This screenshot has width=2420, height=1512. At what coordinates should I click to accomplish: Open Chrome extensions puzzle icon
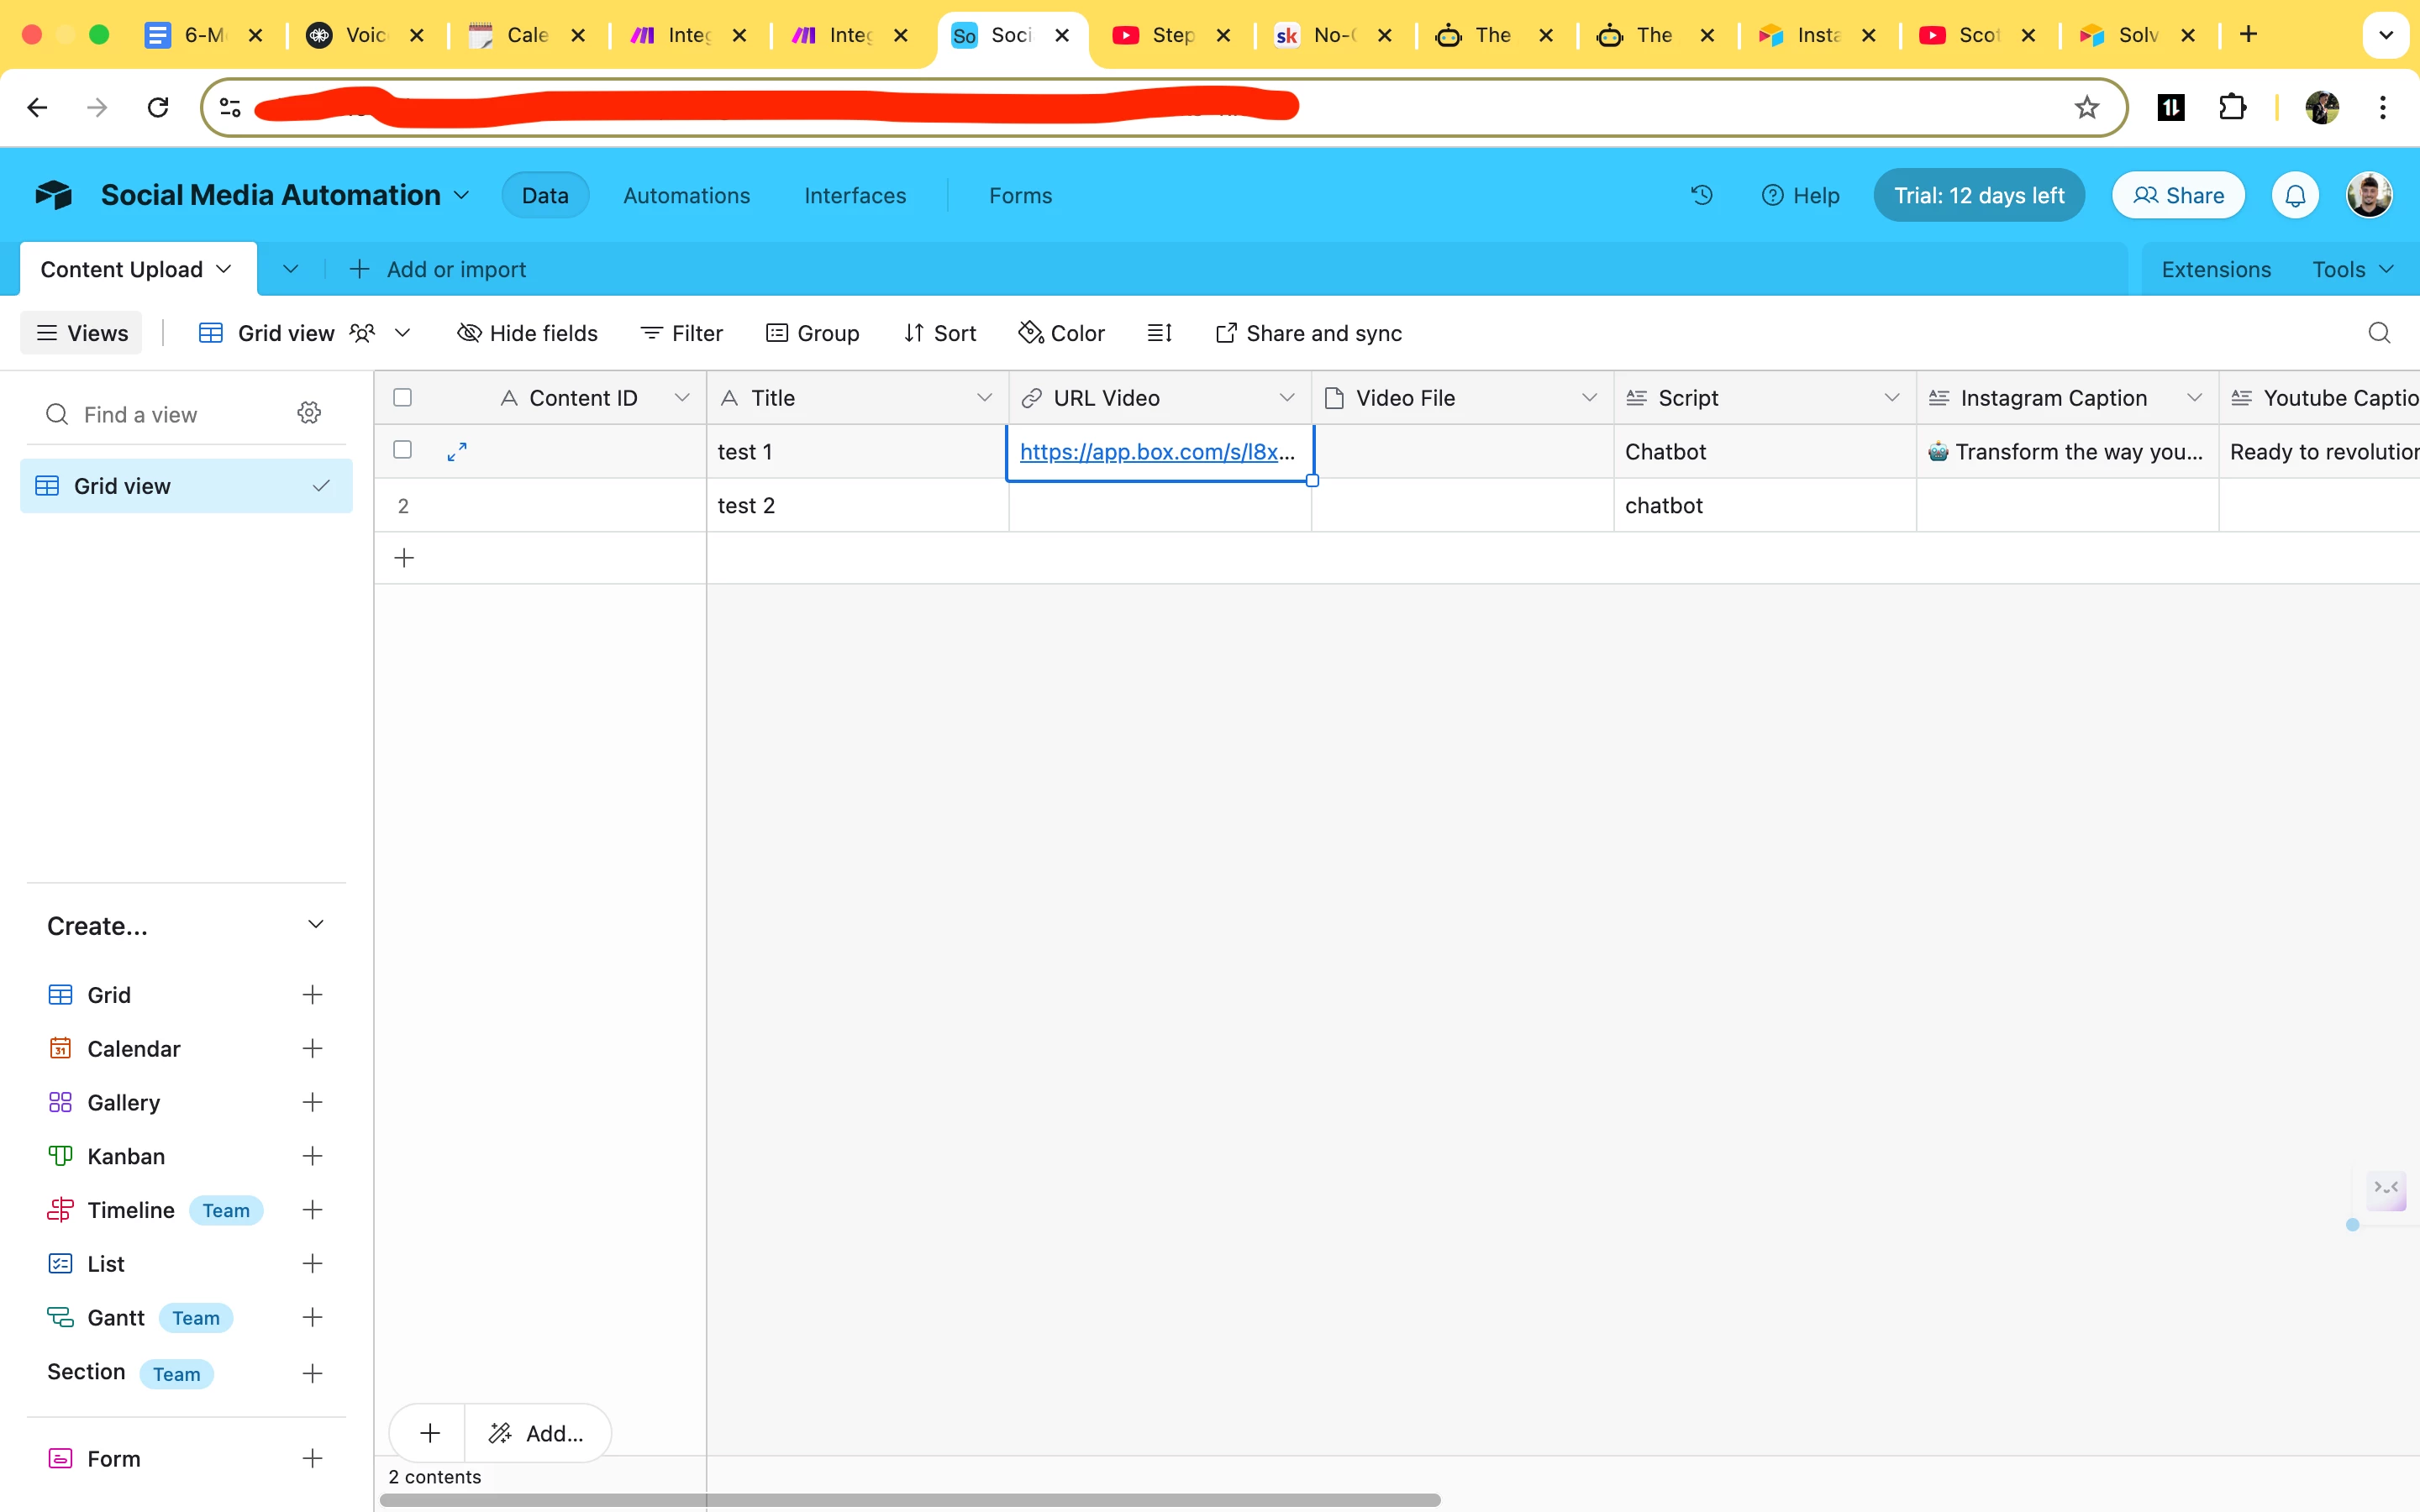[2232, 107]
